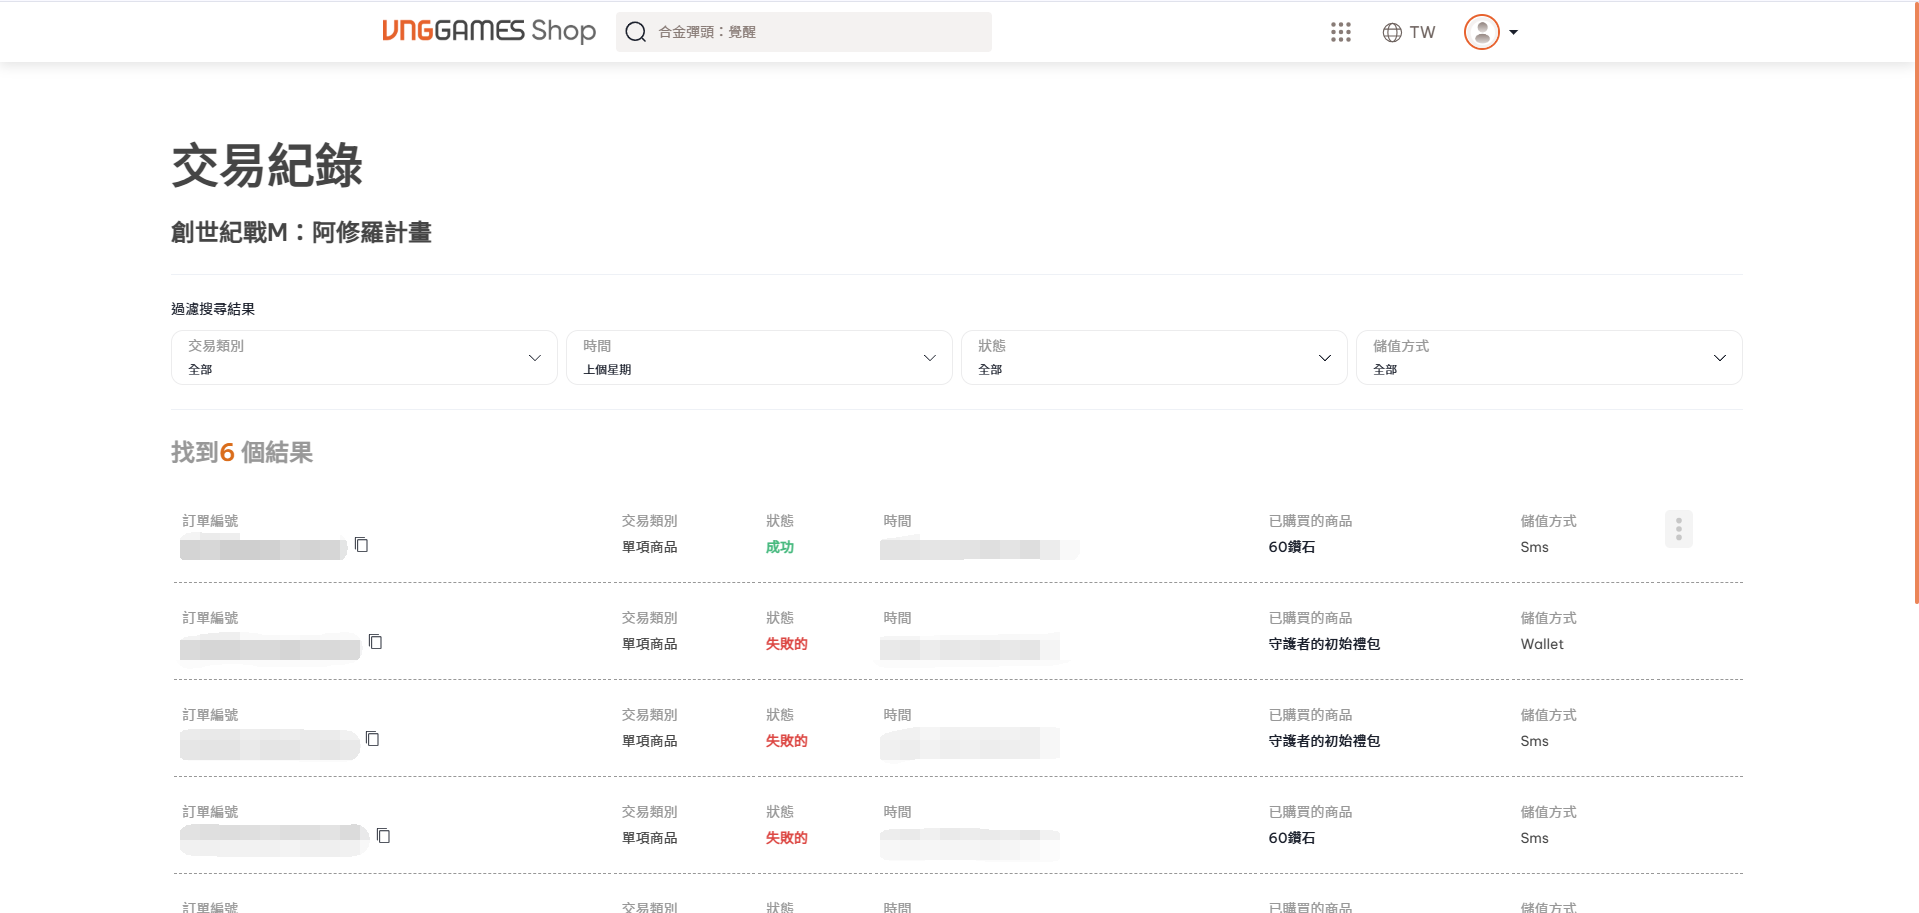The width and height of the screenshot is (1919, 913).
Task: Click the VNGGames Shop logo
Action: coord(488,31)
